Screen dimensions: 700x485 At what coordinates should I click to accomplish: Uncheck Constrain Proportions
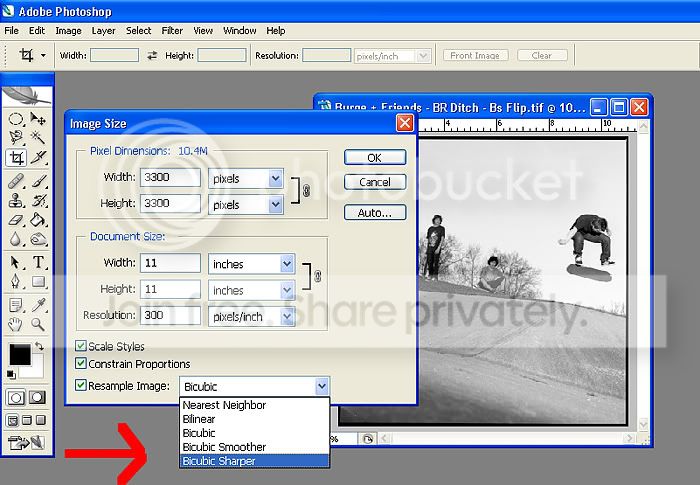point(82,364)
